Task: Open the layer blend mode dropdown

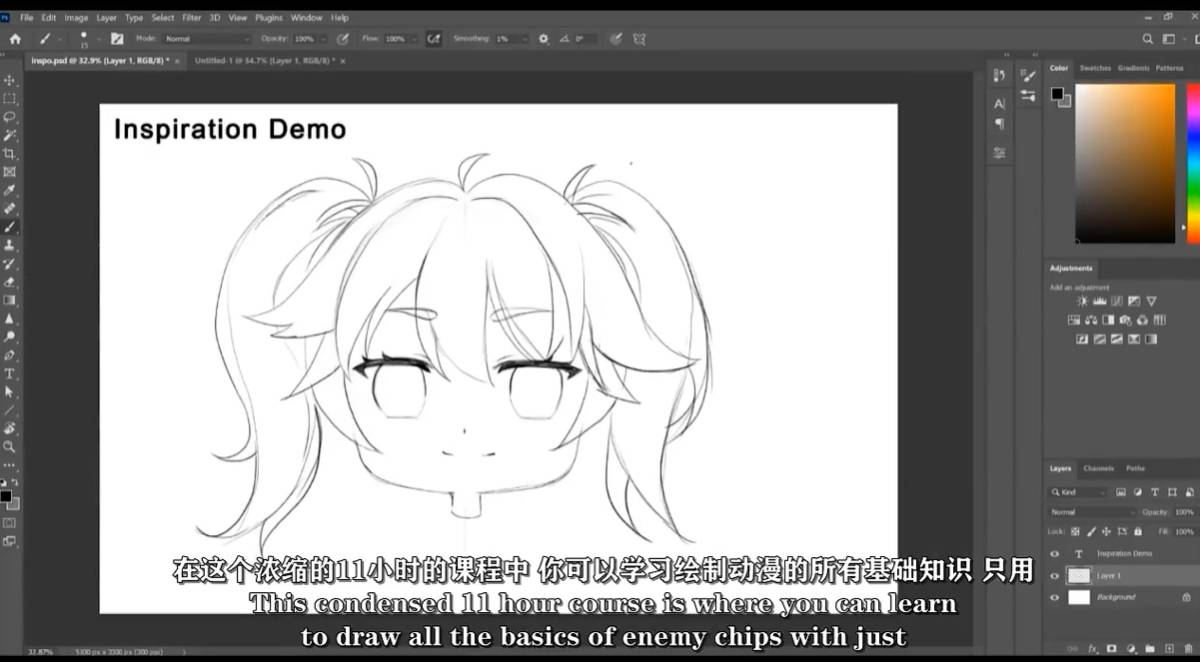Action: pyautogui.click(x=1092, y=512)
